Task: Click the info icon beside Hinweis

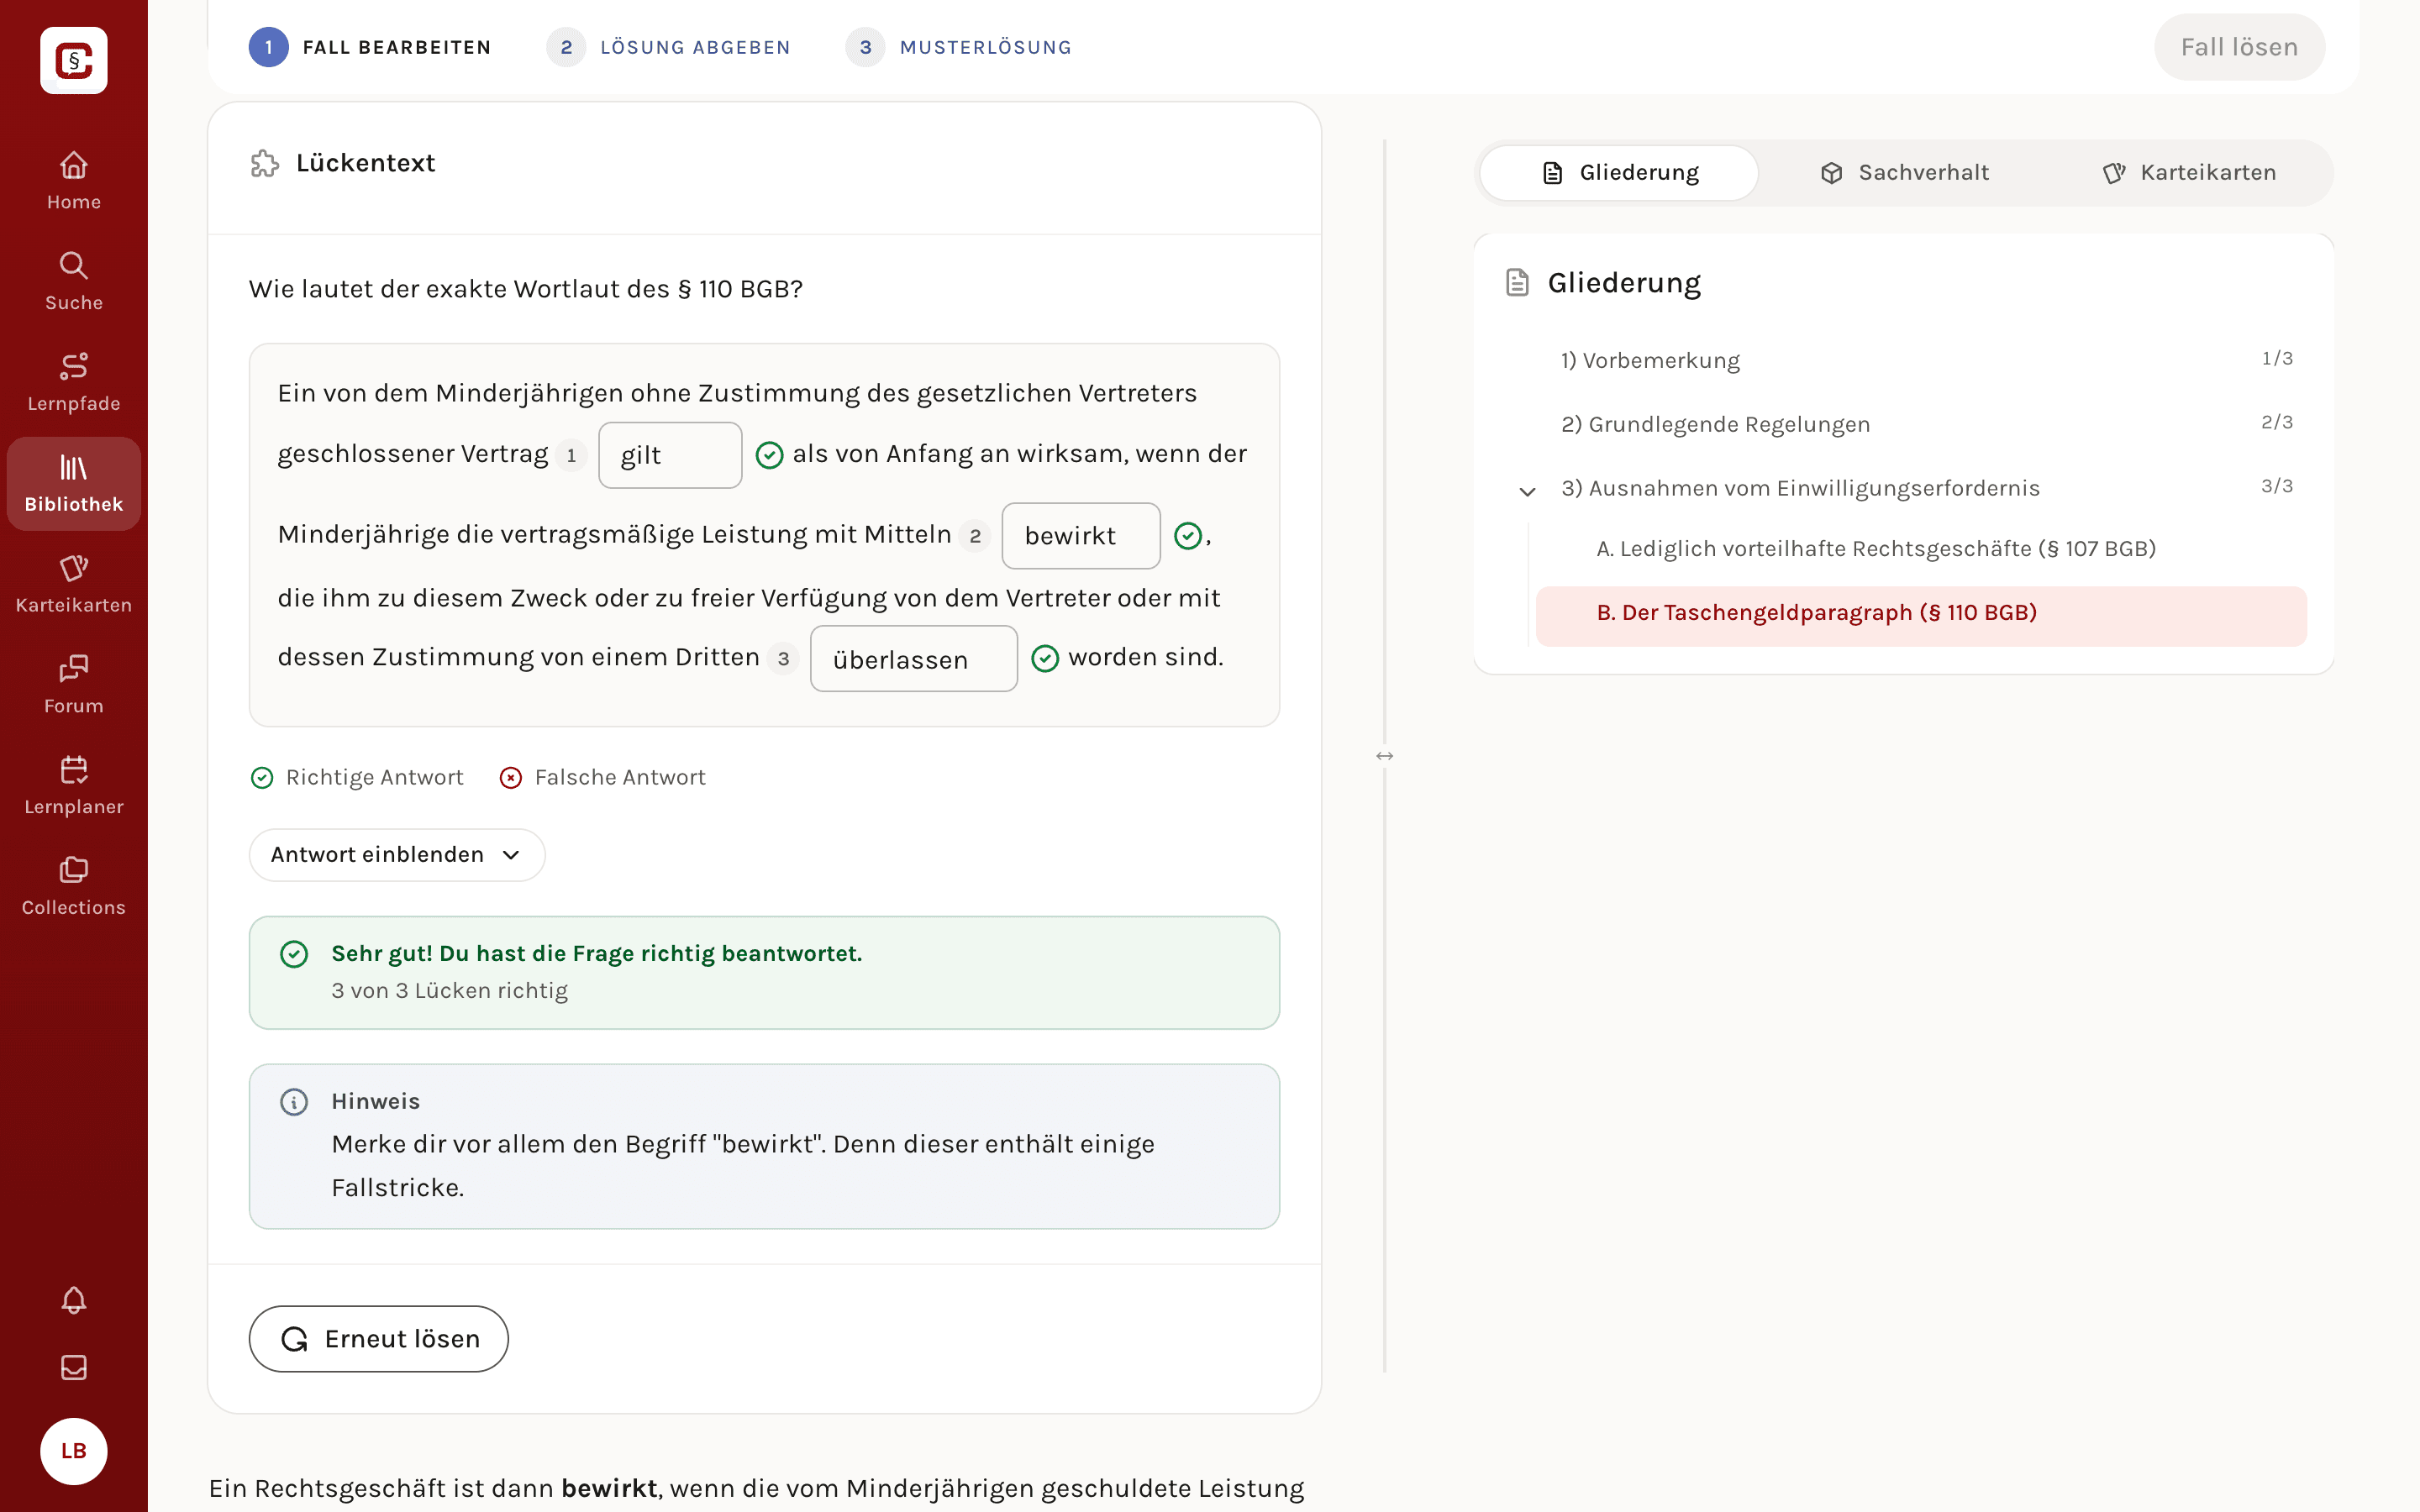Action: tap(294, 1102)
